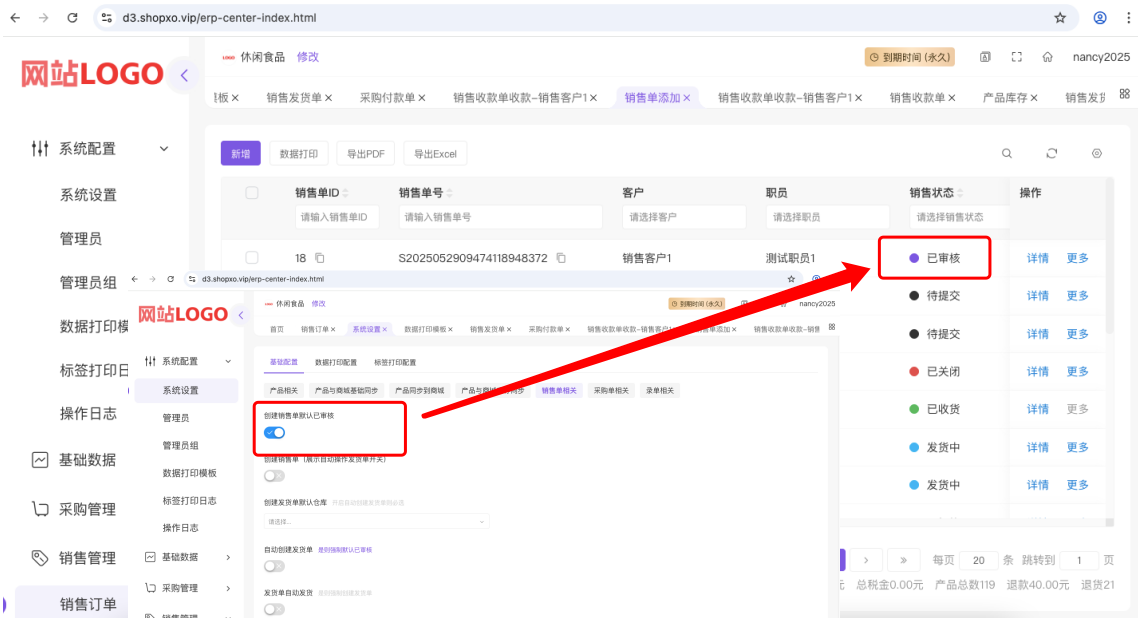Toggle the 展示自动操作发货单开关 switch
This screenshot has width=1138, height=618.
coord(274,477)
